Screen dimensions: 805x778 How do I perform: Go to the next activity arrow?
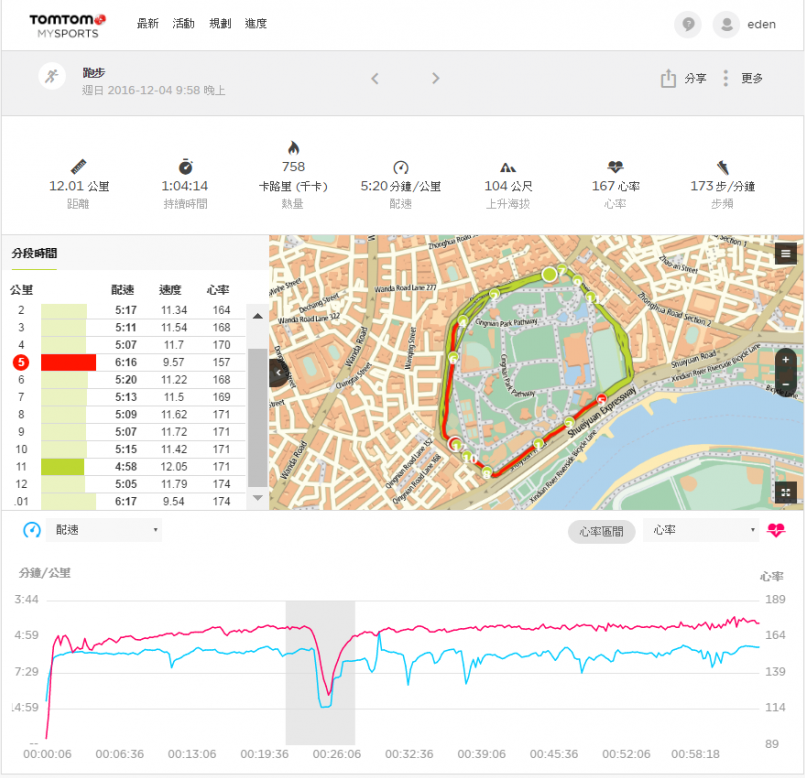click(x=435, y=79)
